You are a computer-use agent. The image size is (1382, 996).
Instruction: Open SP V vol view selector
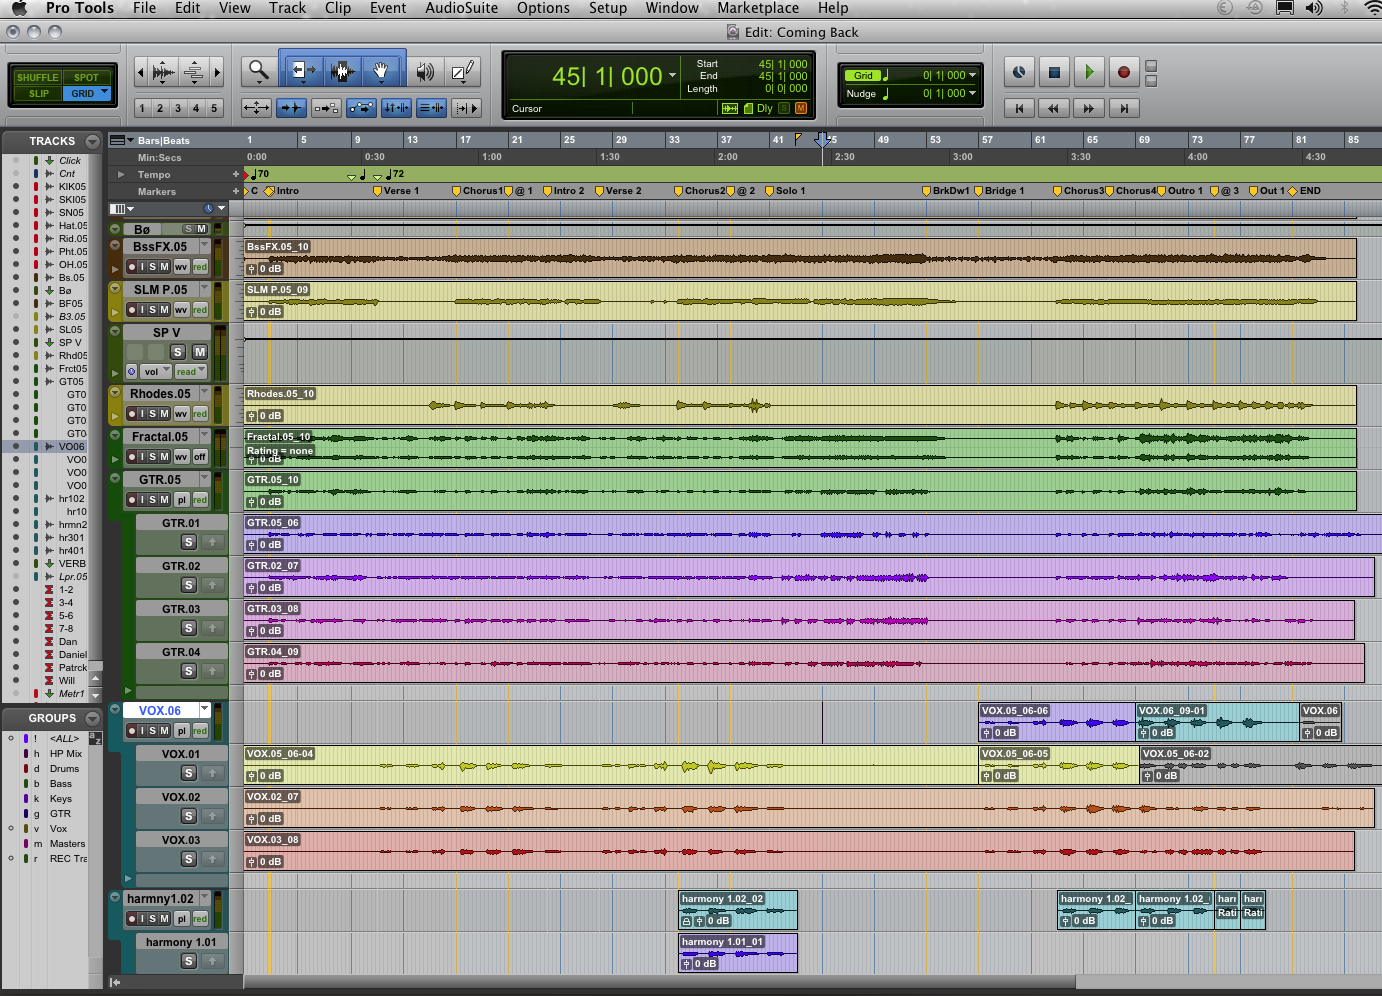click(155, 371)
